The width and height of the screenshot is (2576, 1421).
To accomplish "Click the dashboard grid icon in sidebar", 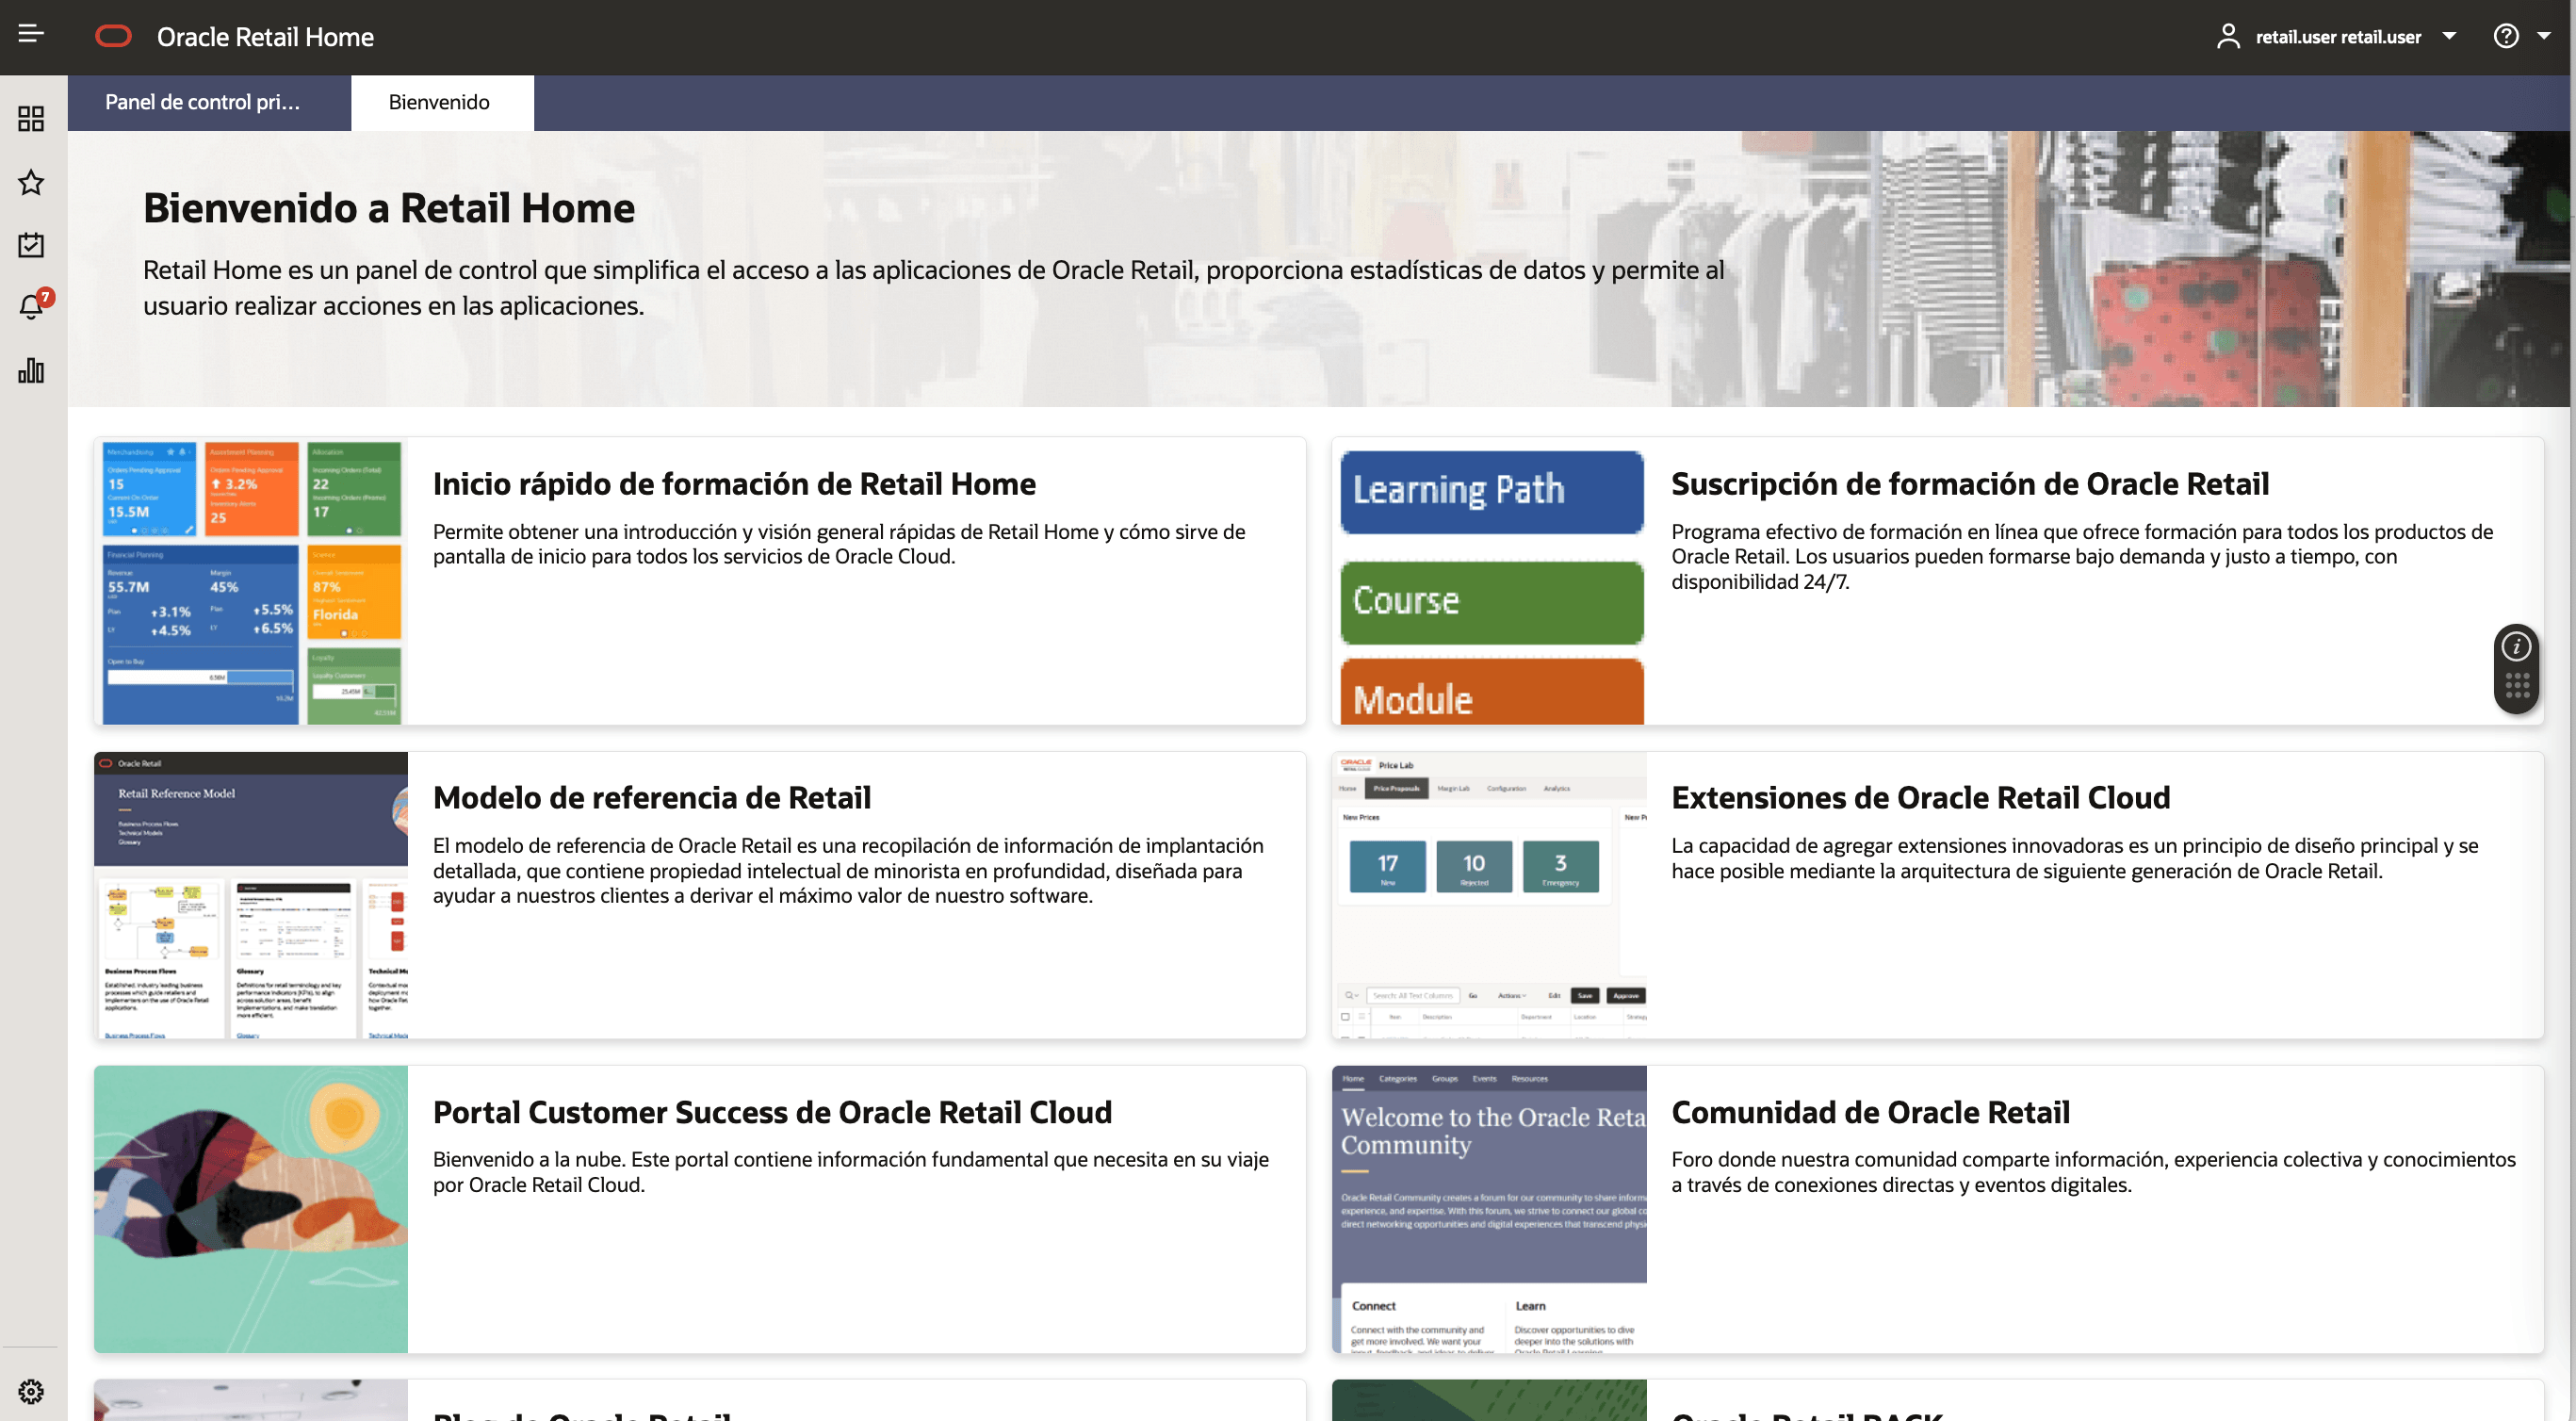I will 31,119.
